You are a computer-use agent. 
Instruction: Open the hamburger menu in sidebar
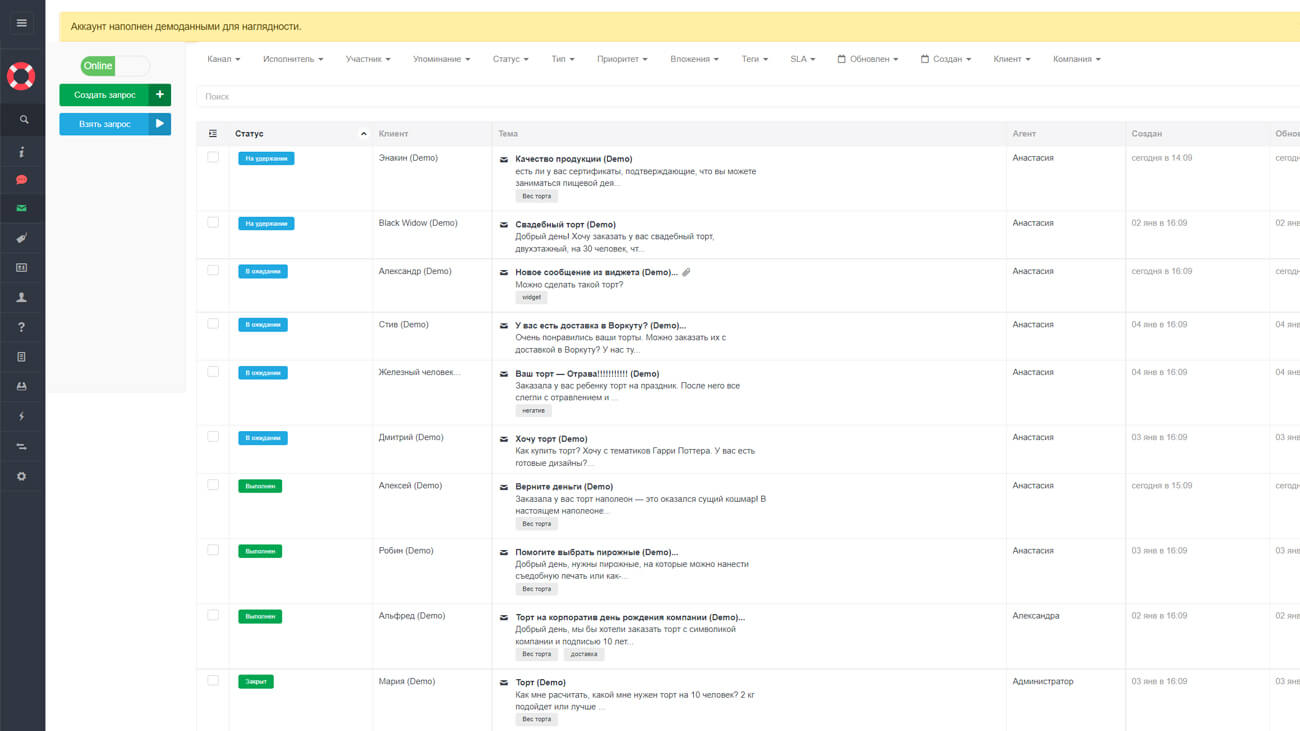(x=22, y=23)
